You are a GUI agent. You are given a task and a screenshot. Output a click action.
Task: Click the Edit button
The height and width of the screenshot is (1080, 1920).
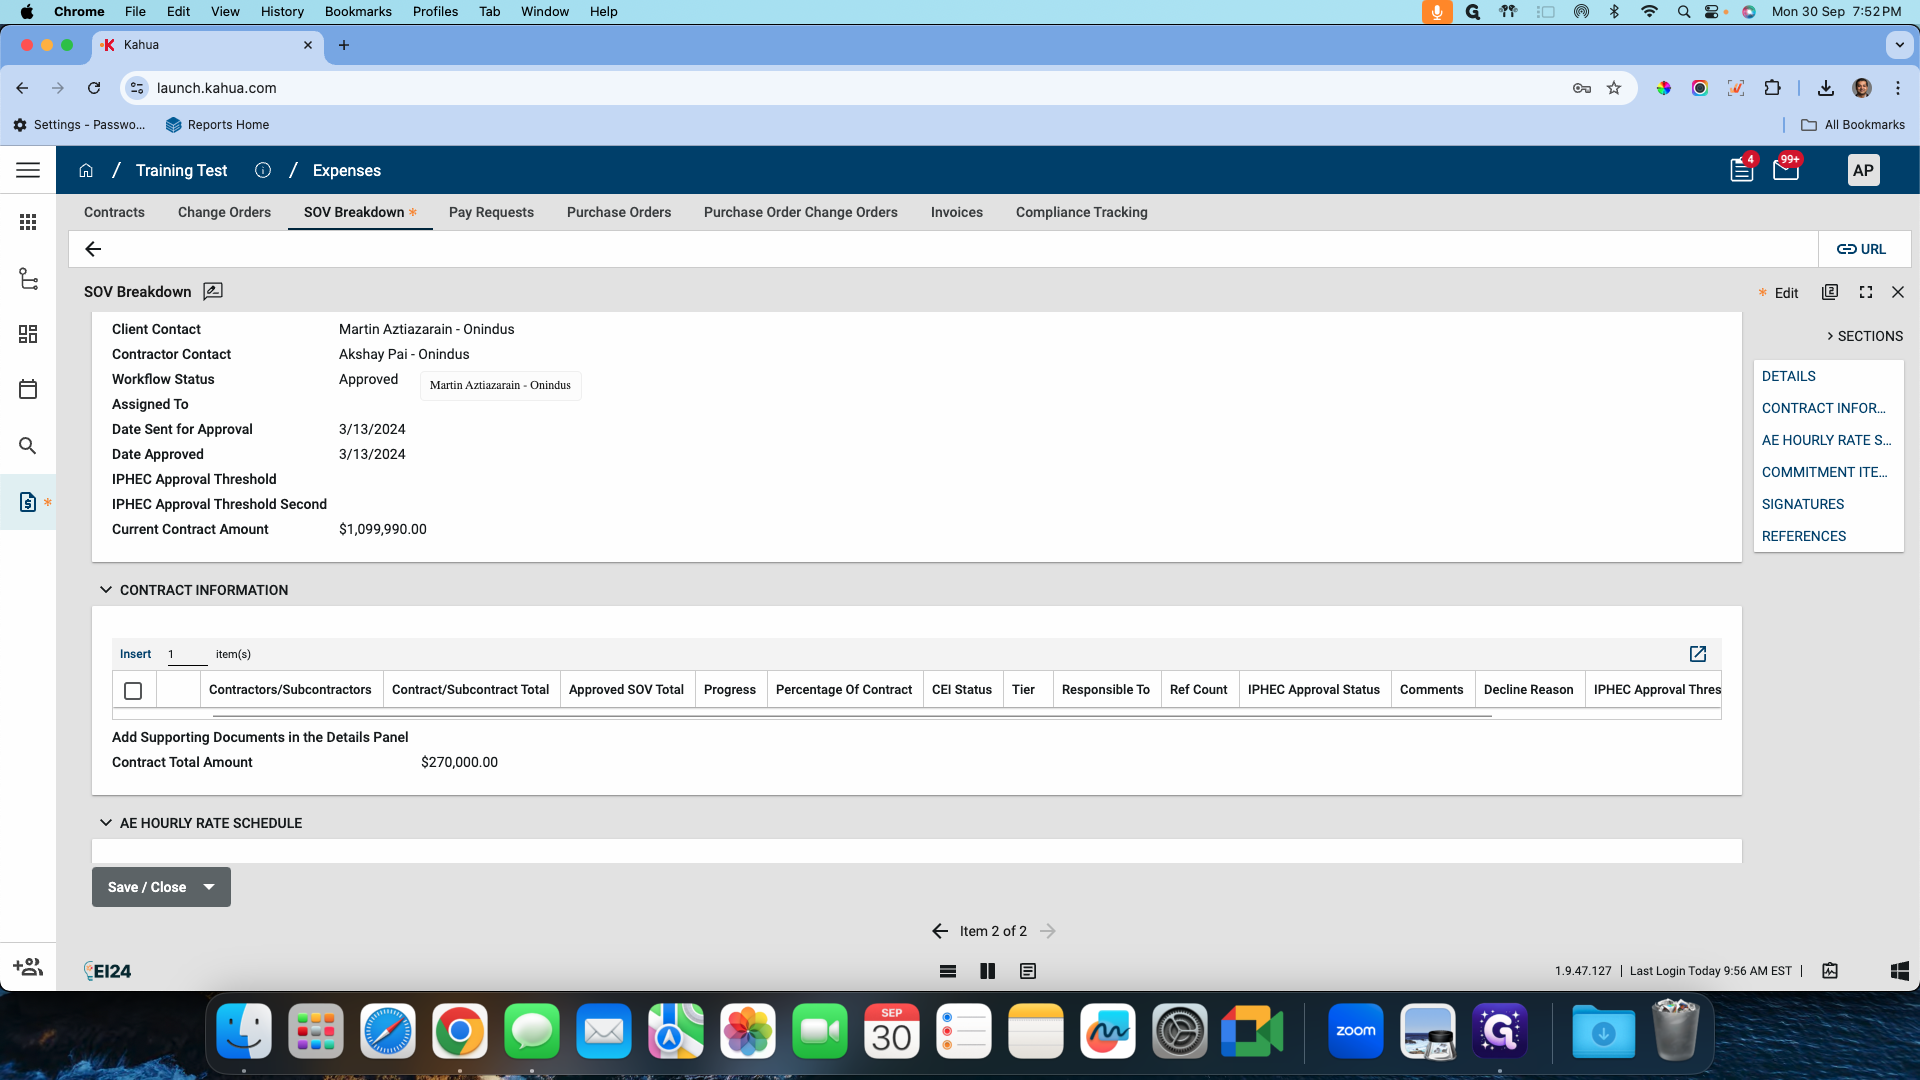click(x=1786, y=293)
